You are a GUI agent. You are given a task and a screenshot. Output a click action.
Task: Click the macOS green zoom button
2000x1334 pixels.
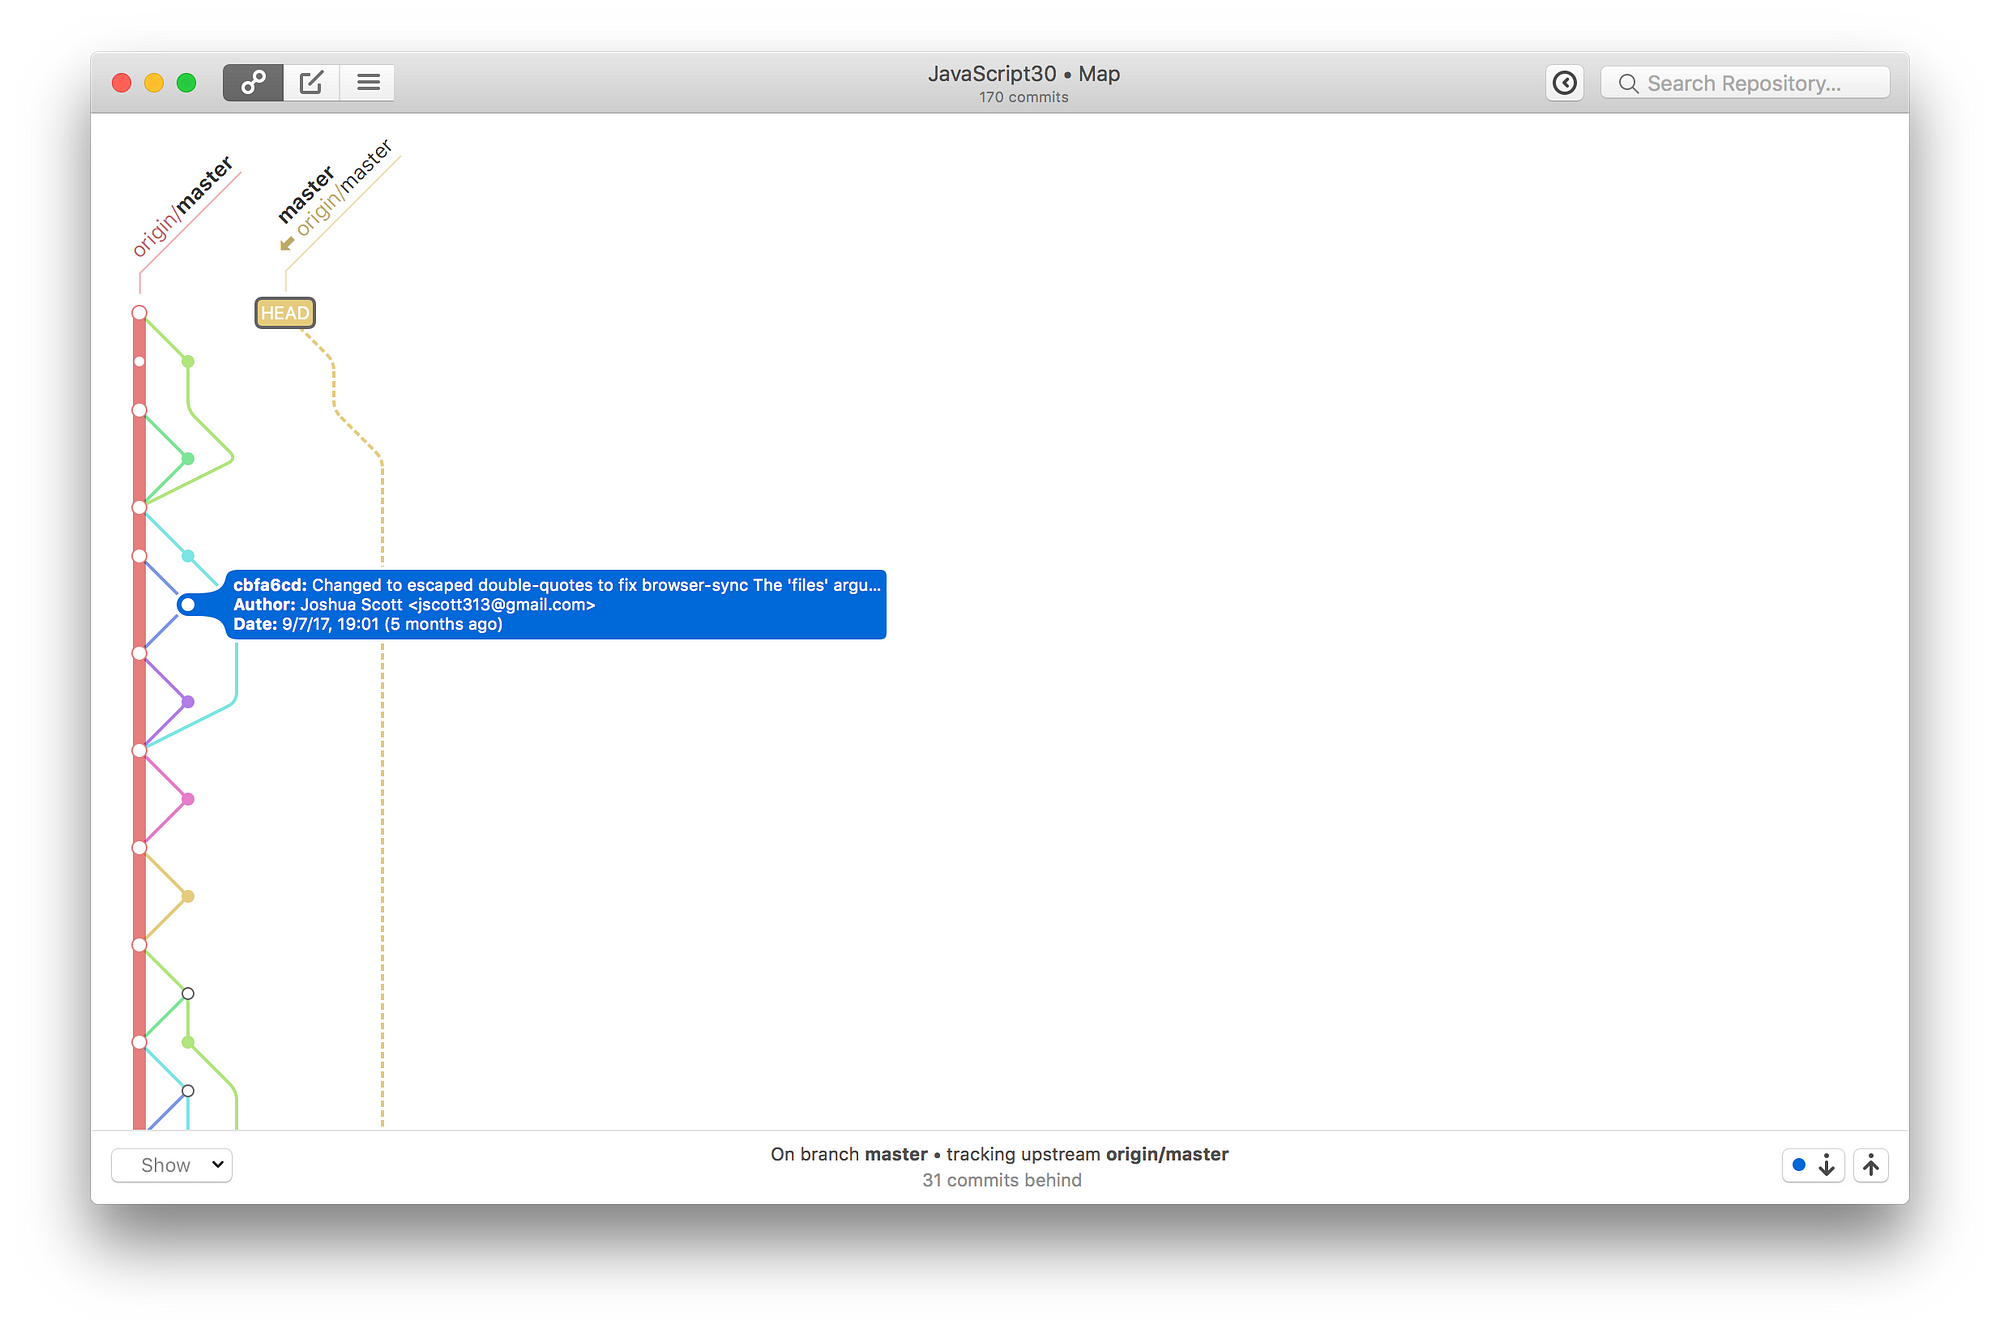(x=186, y=83)
